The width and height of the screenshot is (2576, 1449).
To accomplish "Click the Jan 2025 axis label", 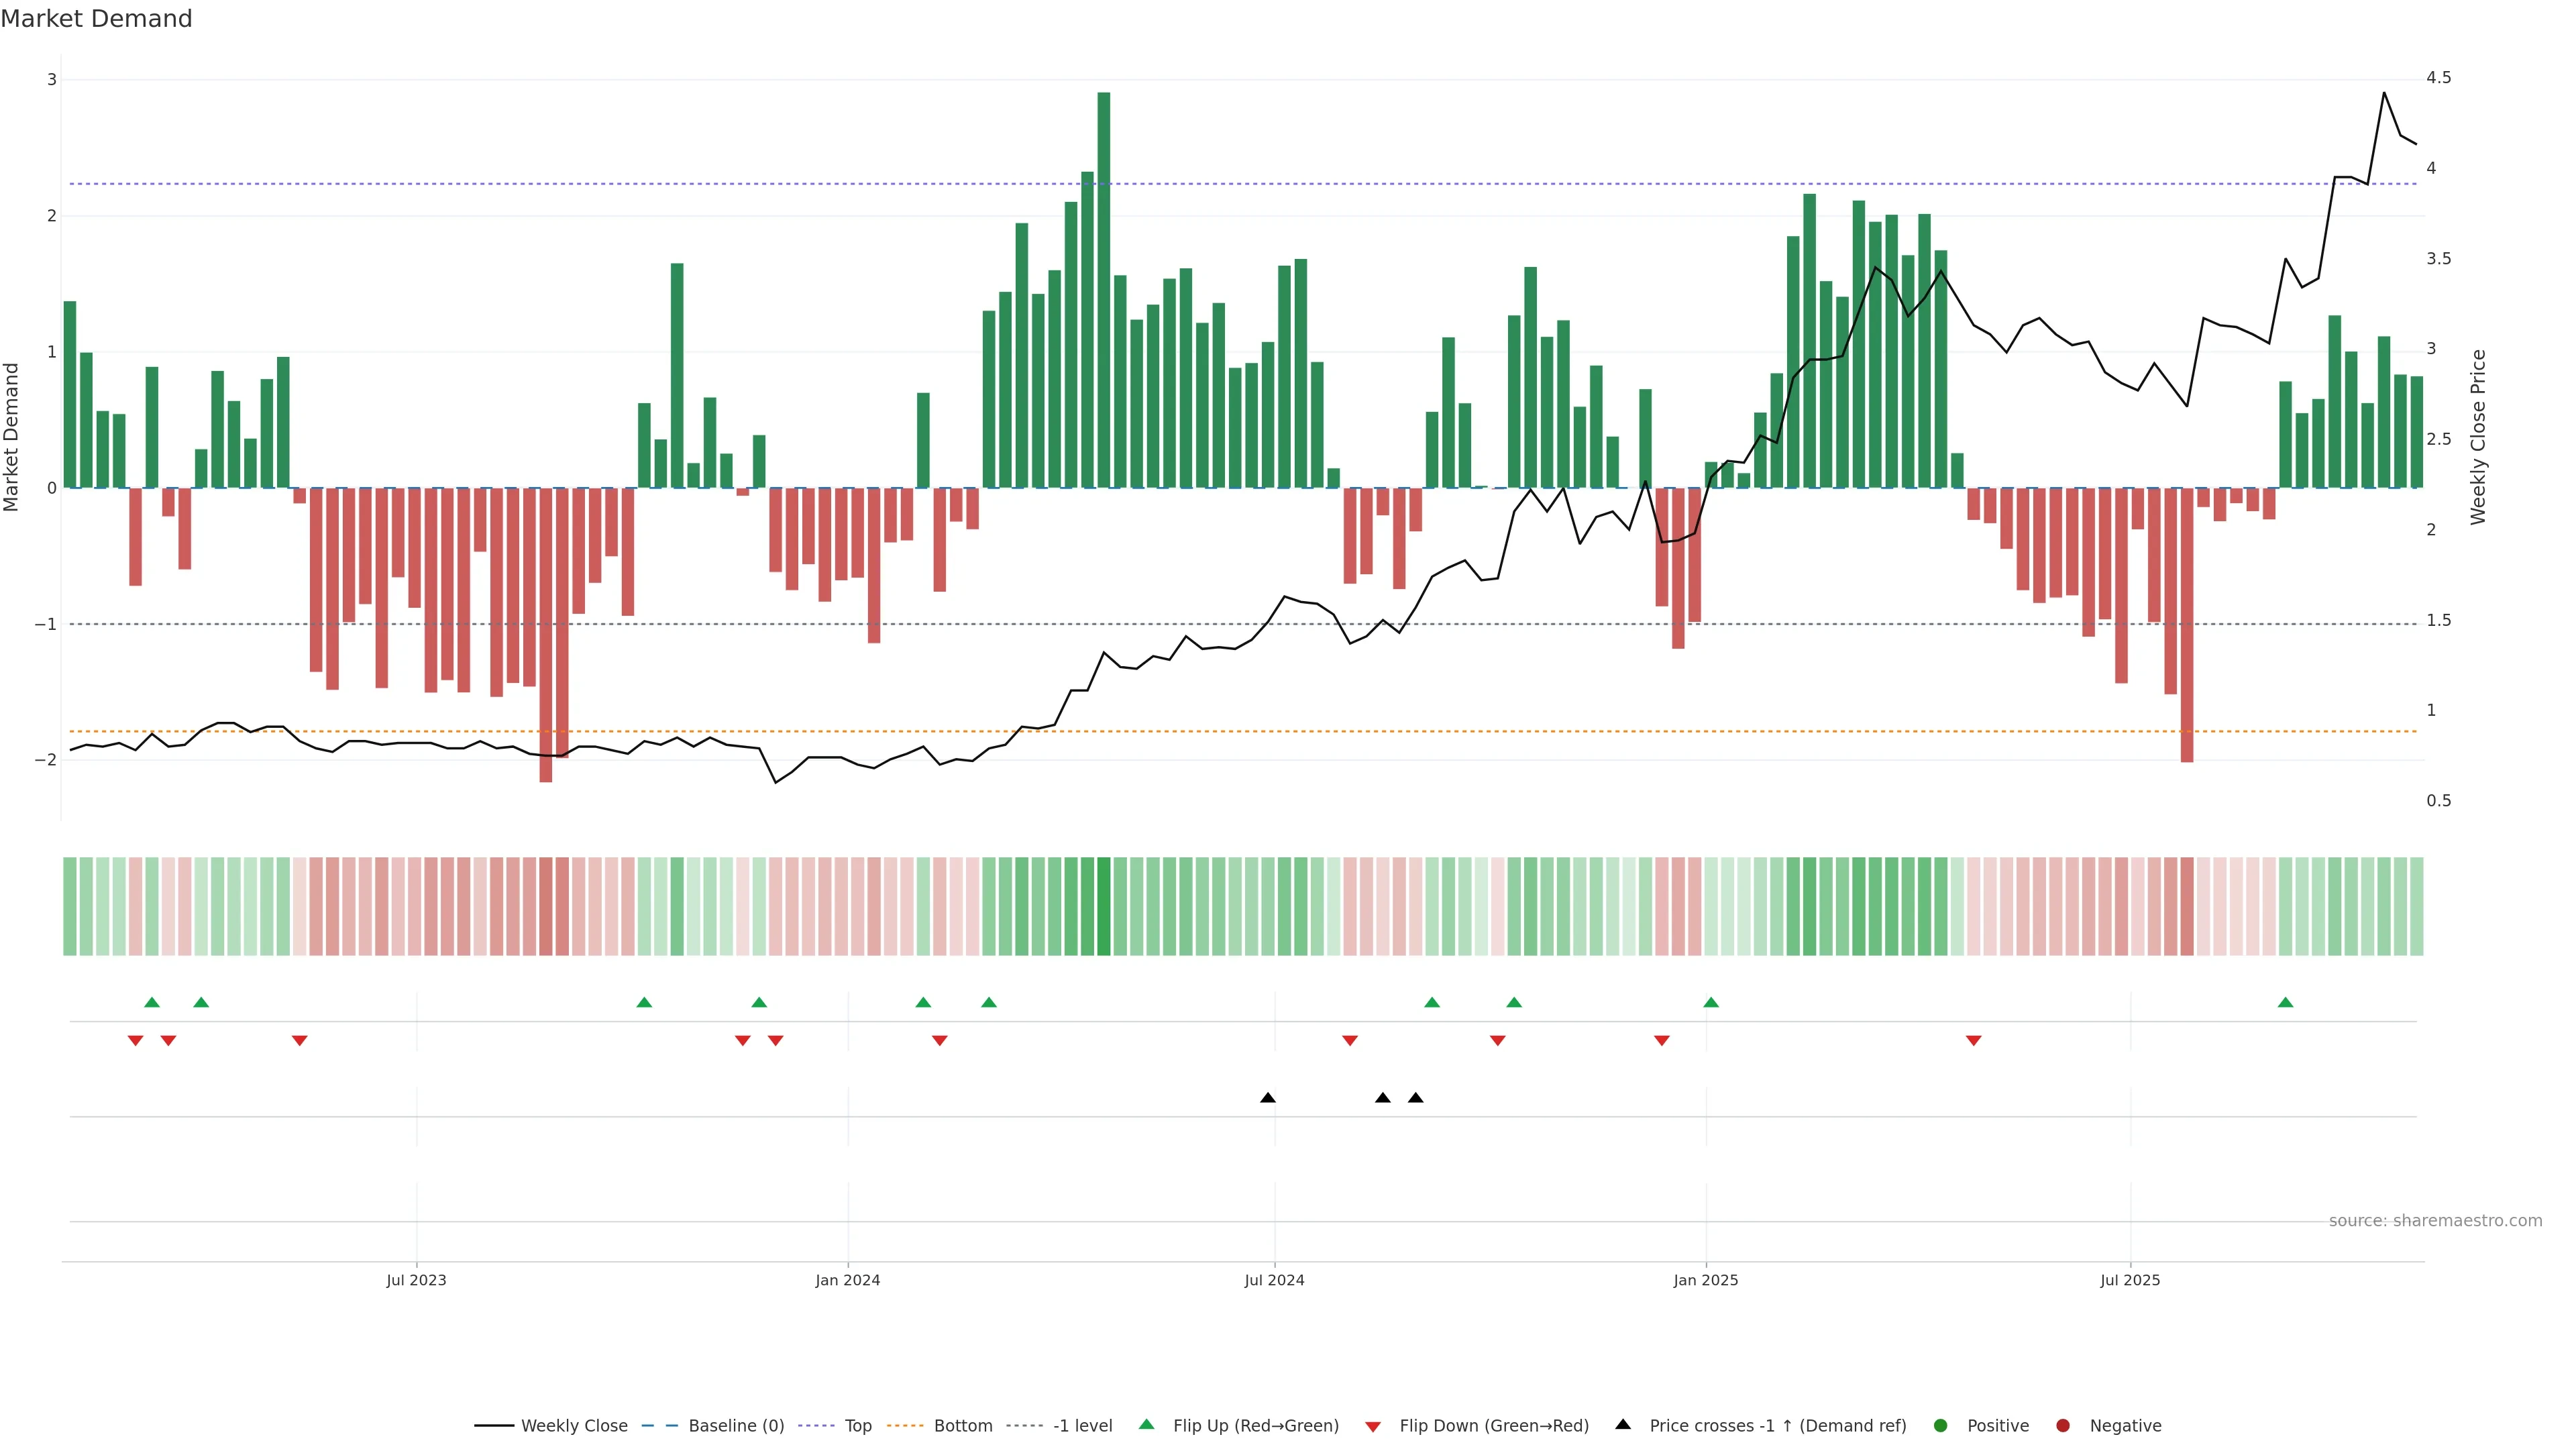I will coord(1705,1280).
